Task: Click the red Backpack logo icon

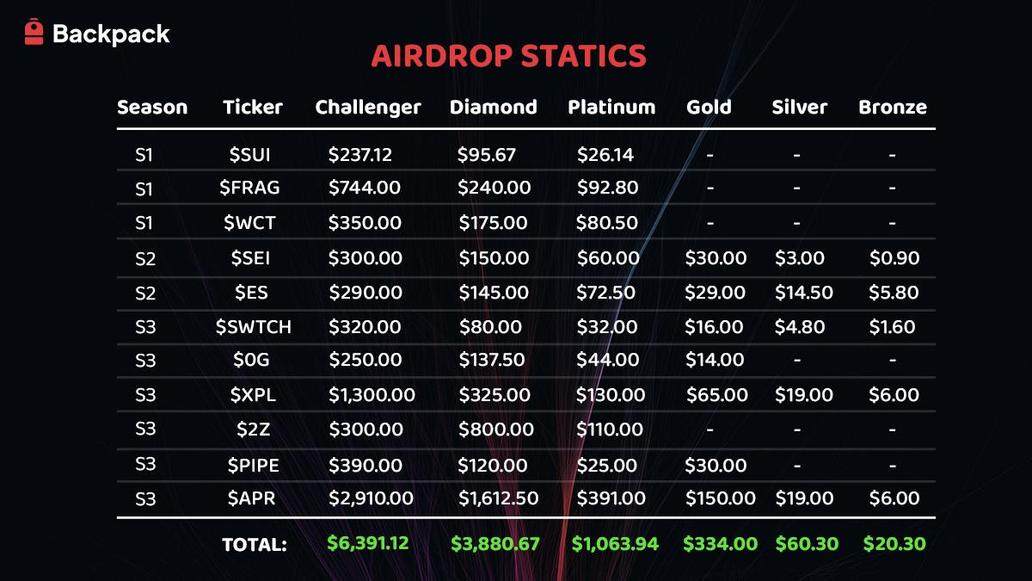Action: (34, 33)
